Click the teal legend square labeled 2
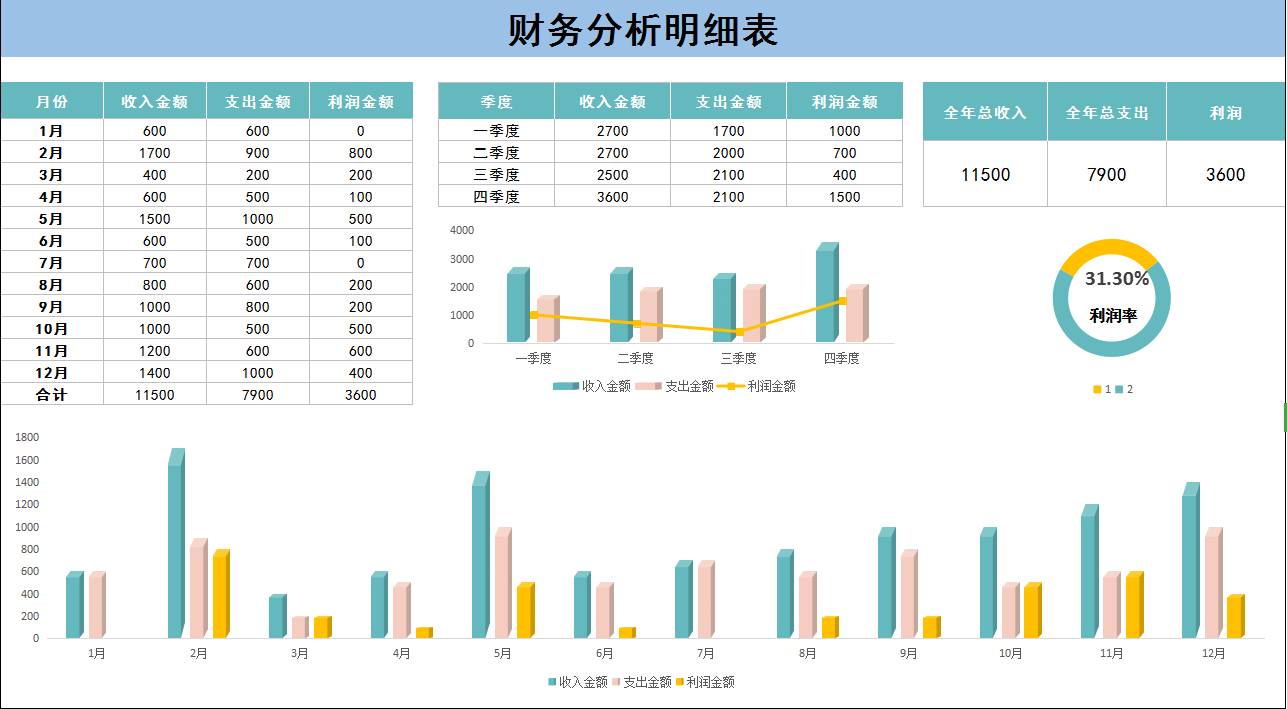This screenshot has height=709, width=1287. (1121, 390)
